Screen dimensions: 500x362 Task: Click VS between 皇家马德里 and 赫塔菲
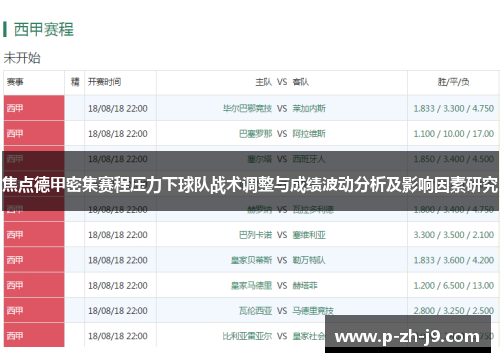click(282, 286)
